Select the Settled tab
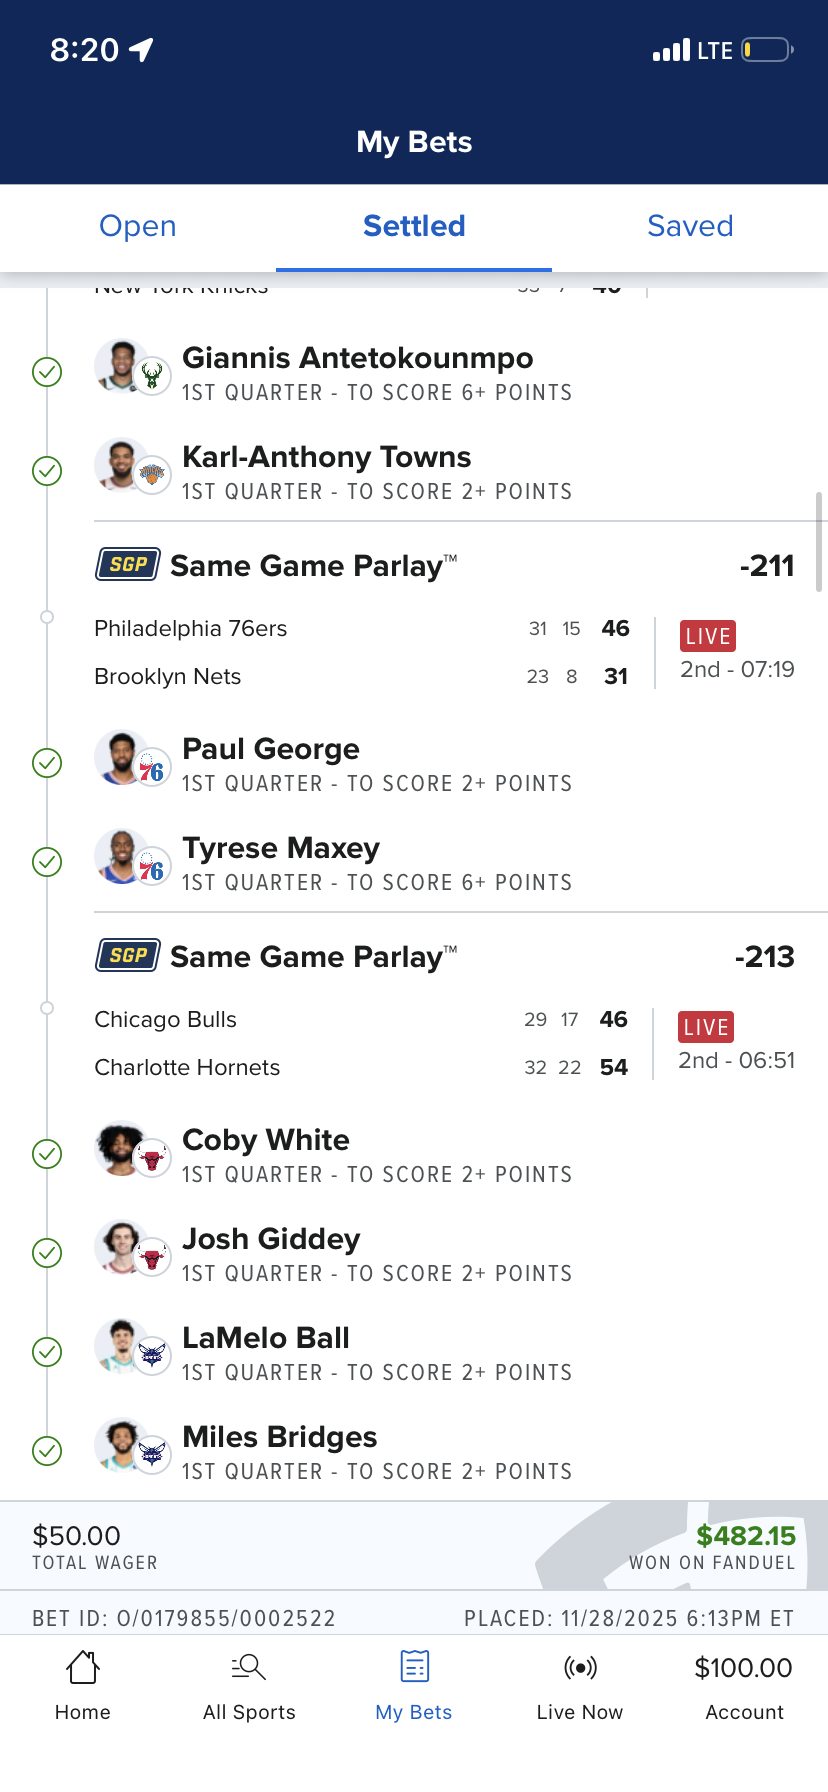The image size is (828, 1792). (x=414, y=226)
